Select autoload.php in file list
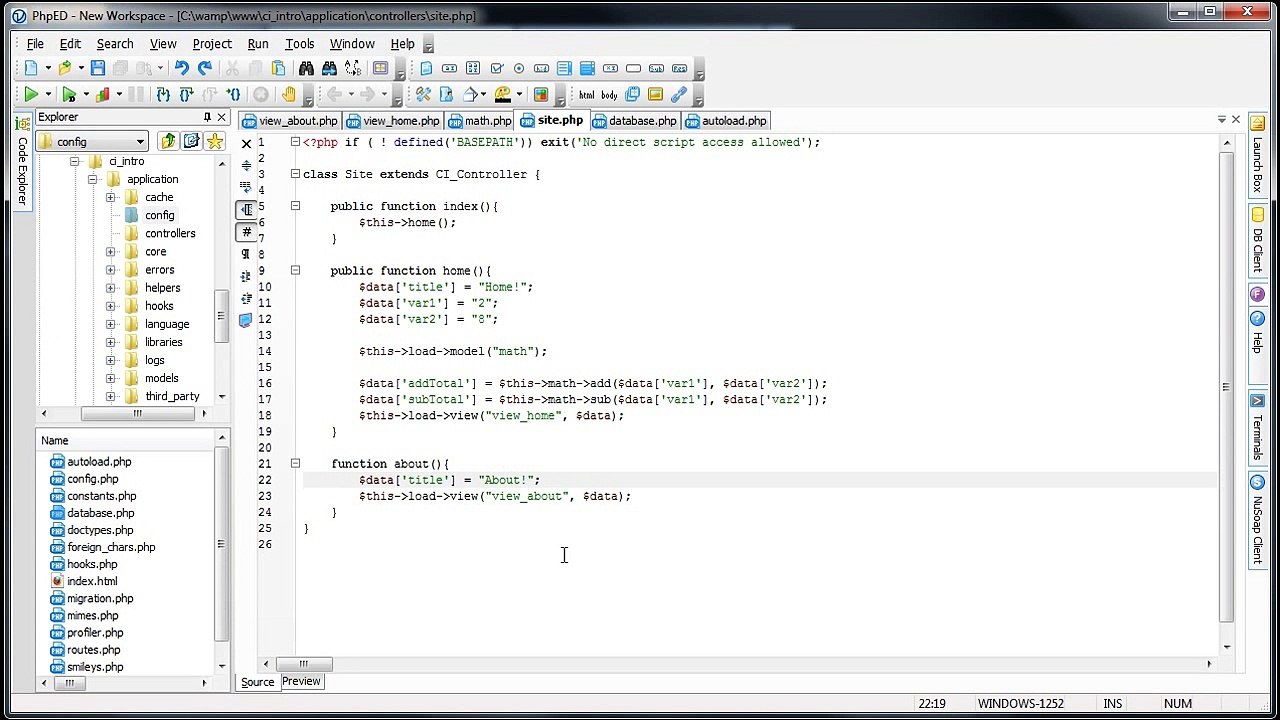This screenshot has width=1280, height=720. [x=99, y=462]
